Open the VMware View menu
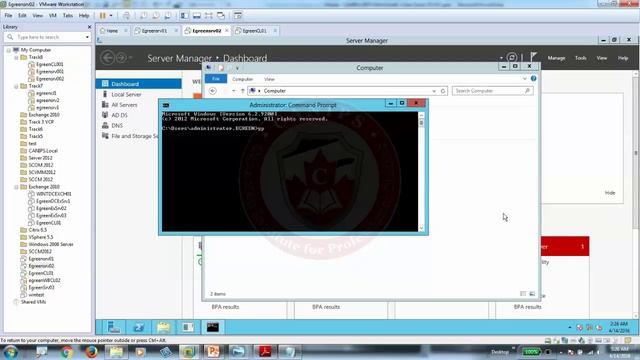Image resolution: width=640 pixels, height=360 pixels. point(37,16)
